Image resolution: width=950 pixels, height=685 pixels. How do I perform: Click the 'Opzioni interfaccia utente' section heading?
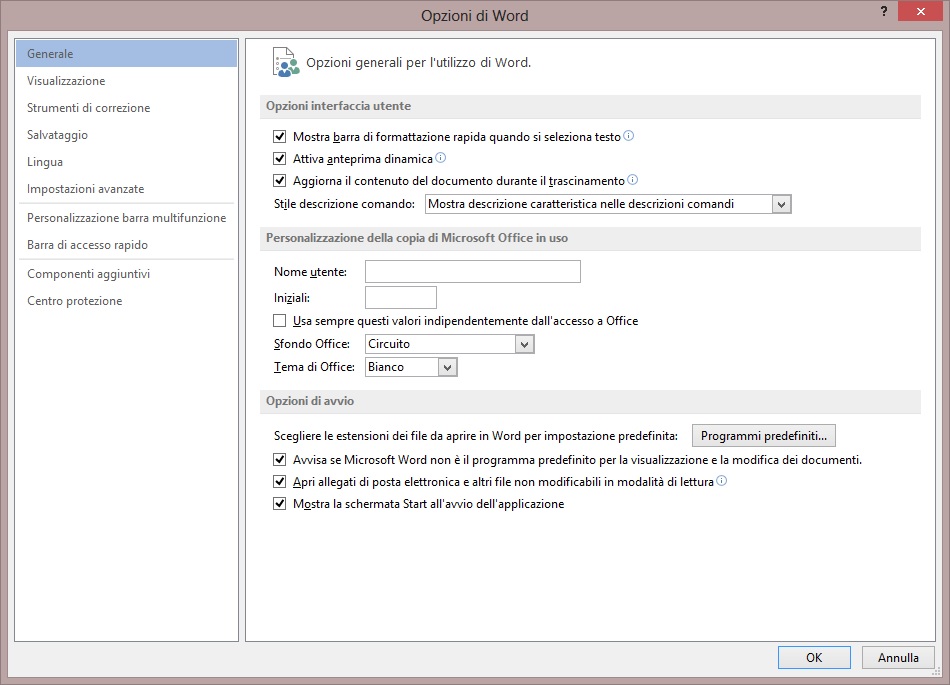[338, 106]
